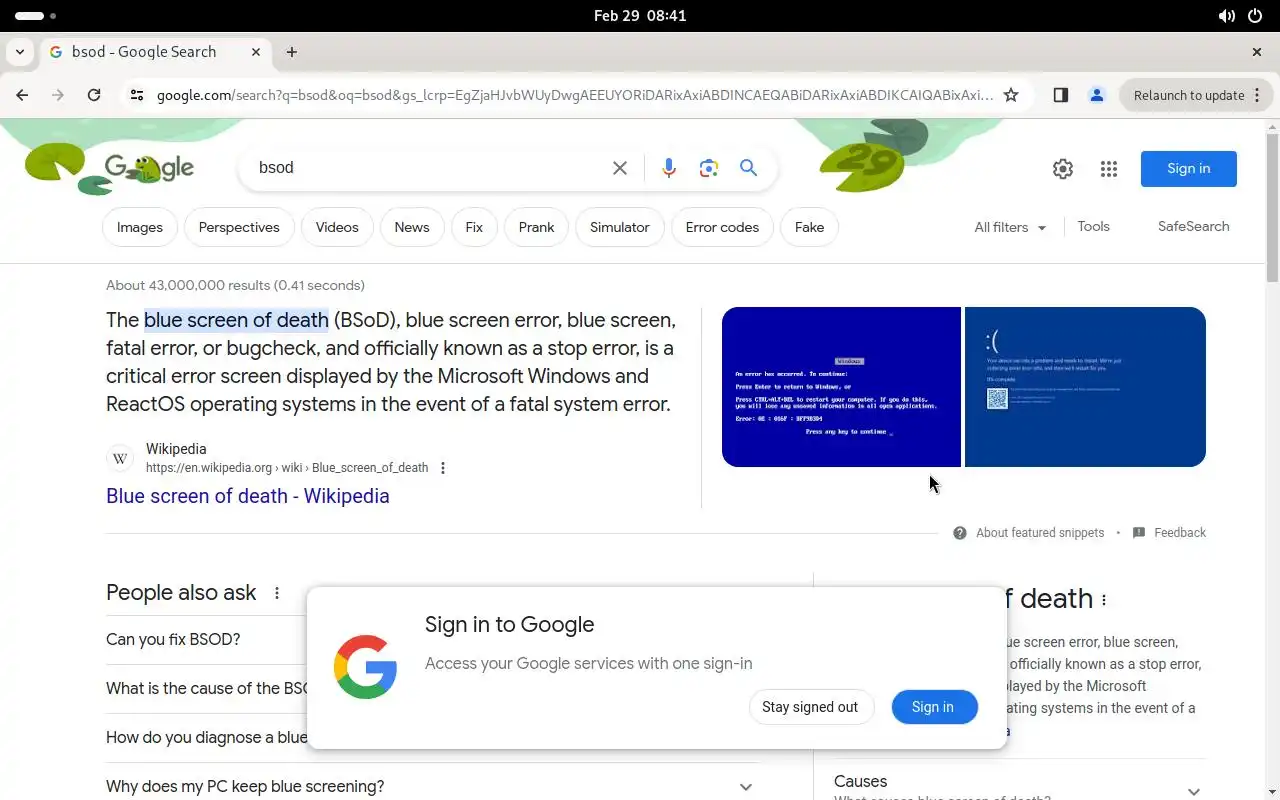Reload the page with the refresh icon
This screenshot has width=1280, height=800.
click(x=94, y=95)
